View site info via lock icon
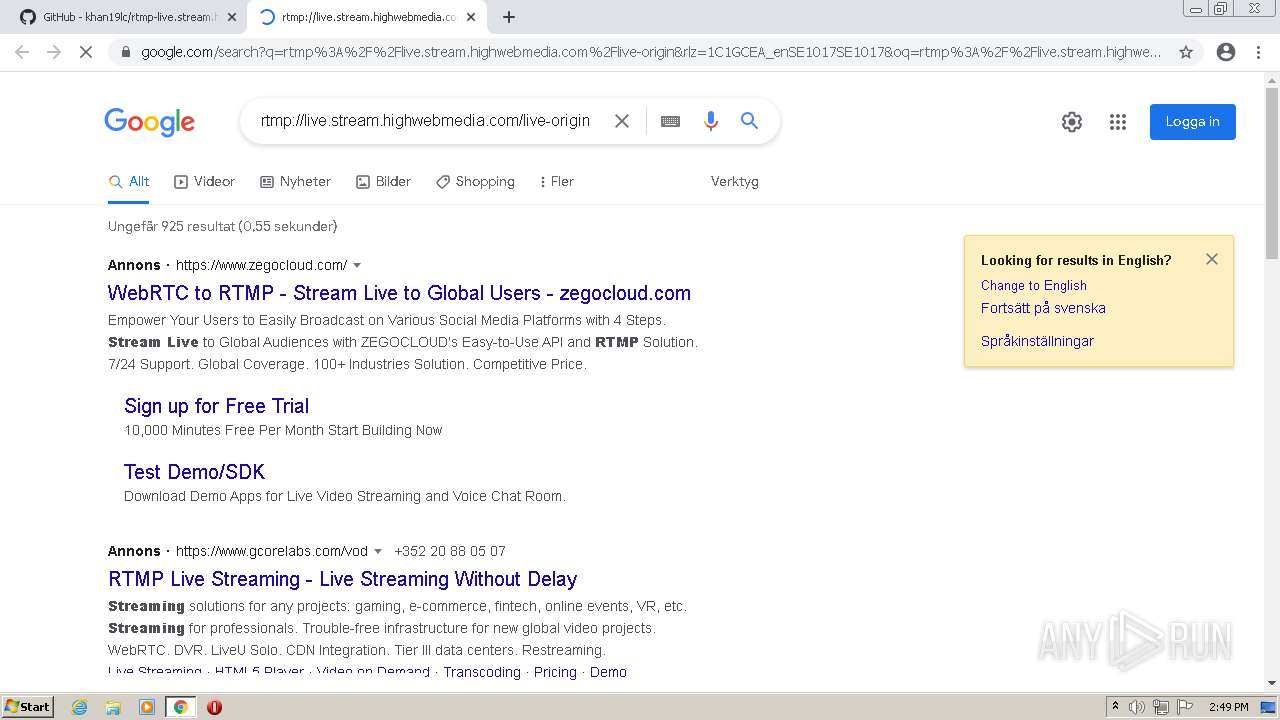The height and width of the screenshot is (720, 1280). coord(126,52)
